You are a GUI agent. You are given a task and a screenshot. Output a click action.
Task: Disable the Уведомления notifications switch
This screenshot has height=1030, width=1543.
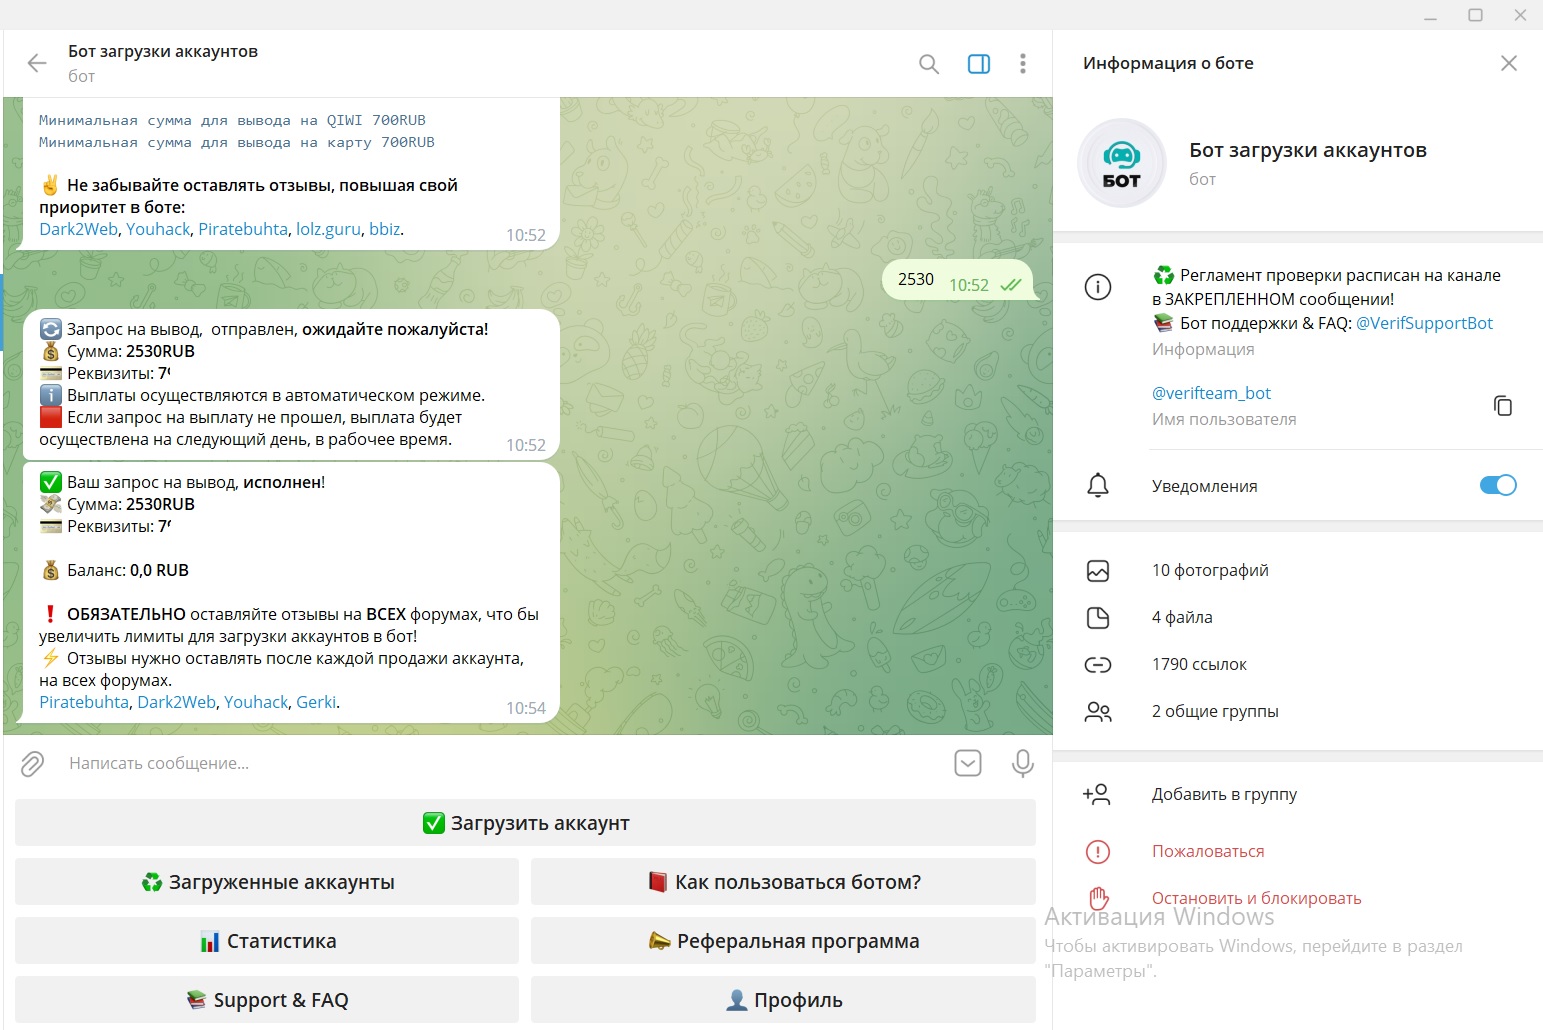click(x=1497, y=485)
